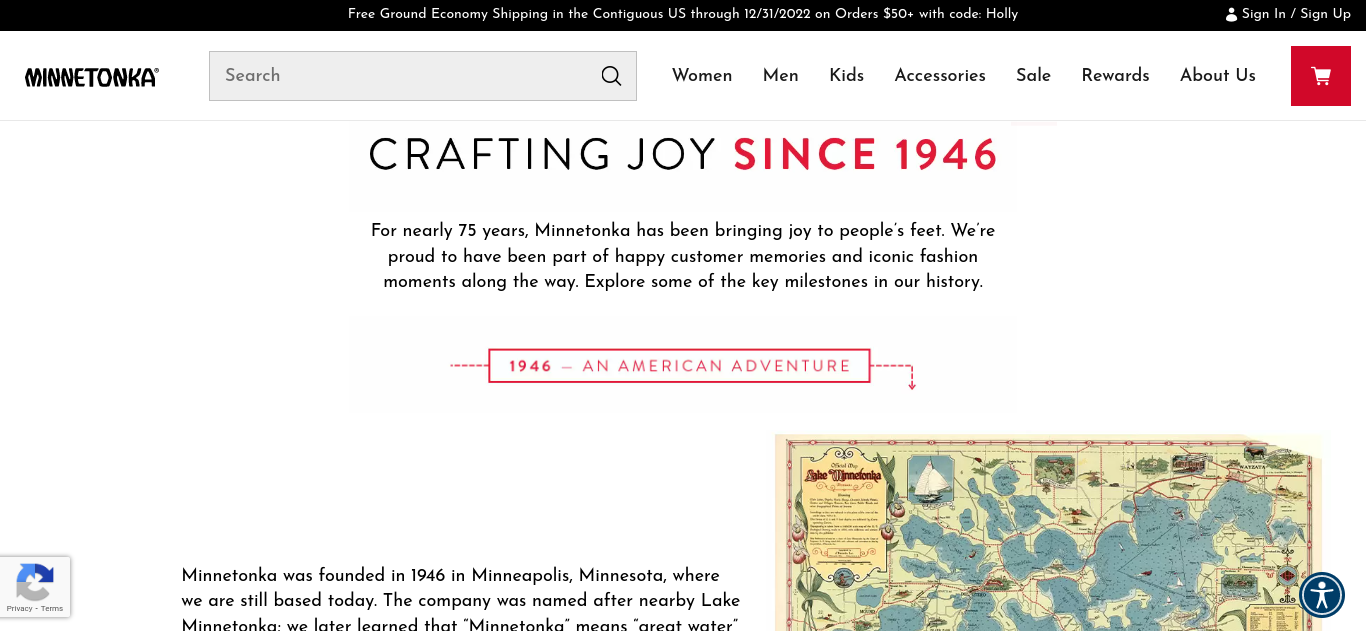Click the 1946 An American Adventure button

(679, 366)
